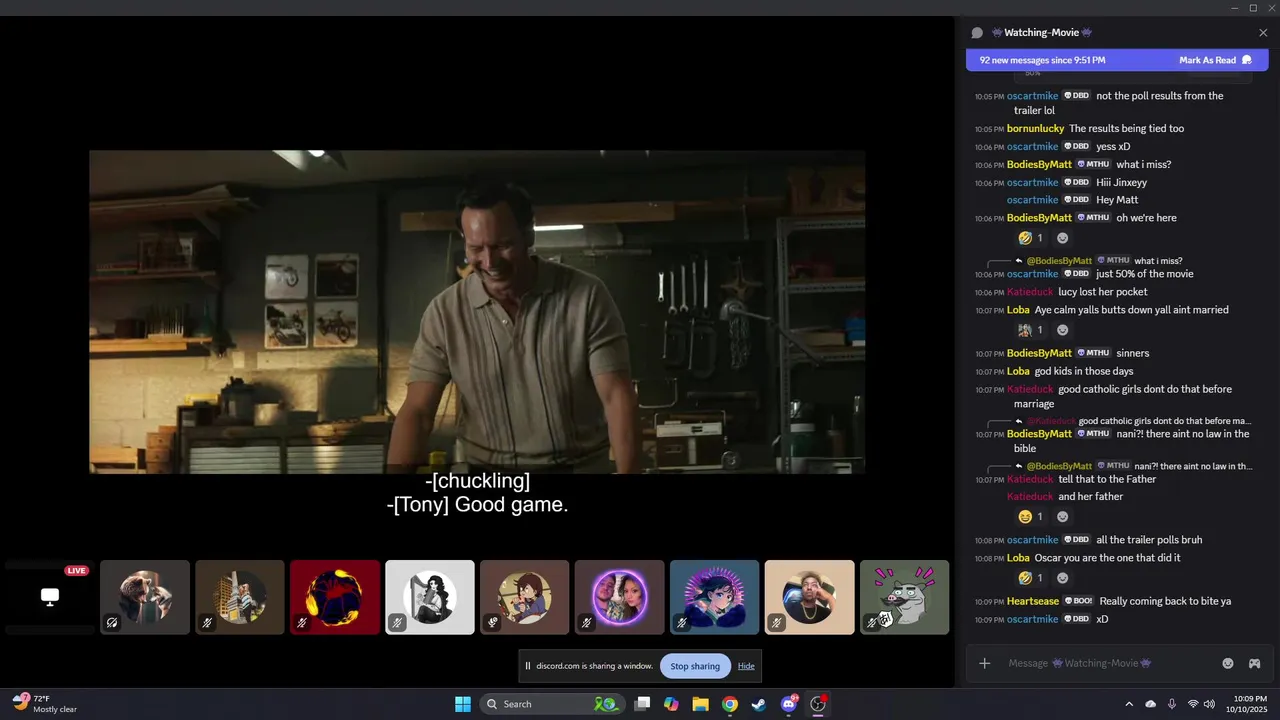
Task: Jump to the replied "what i miss?" message preview
Action: 1158,261
